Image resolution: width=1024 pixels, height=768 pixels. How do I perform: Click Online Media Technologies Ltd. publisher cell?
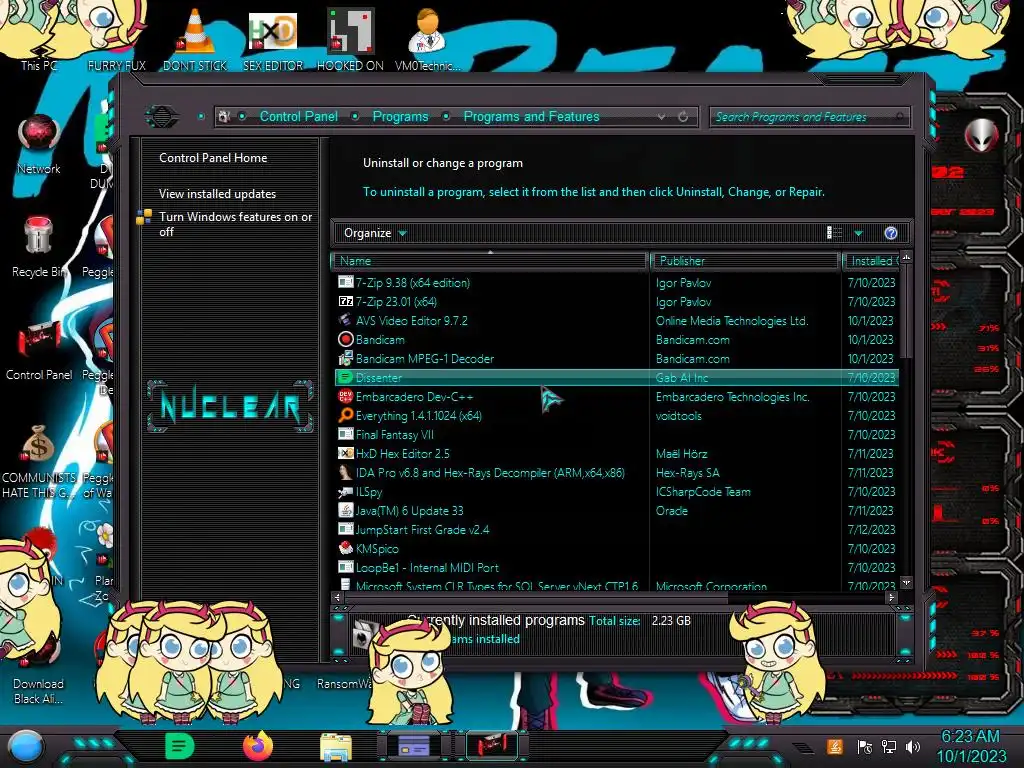pos(731,321)
